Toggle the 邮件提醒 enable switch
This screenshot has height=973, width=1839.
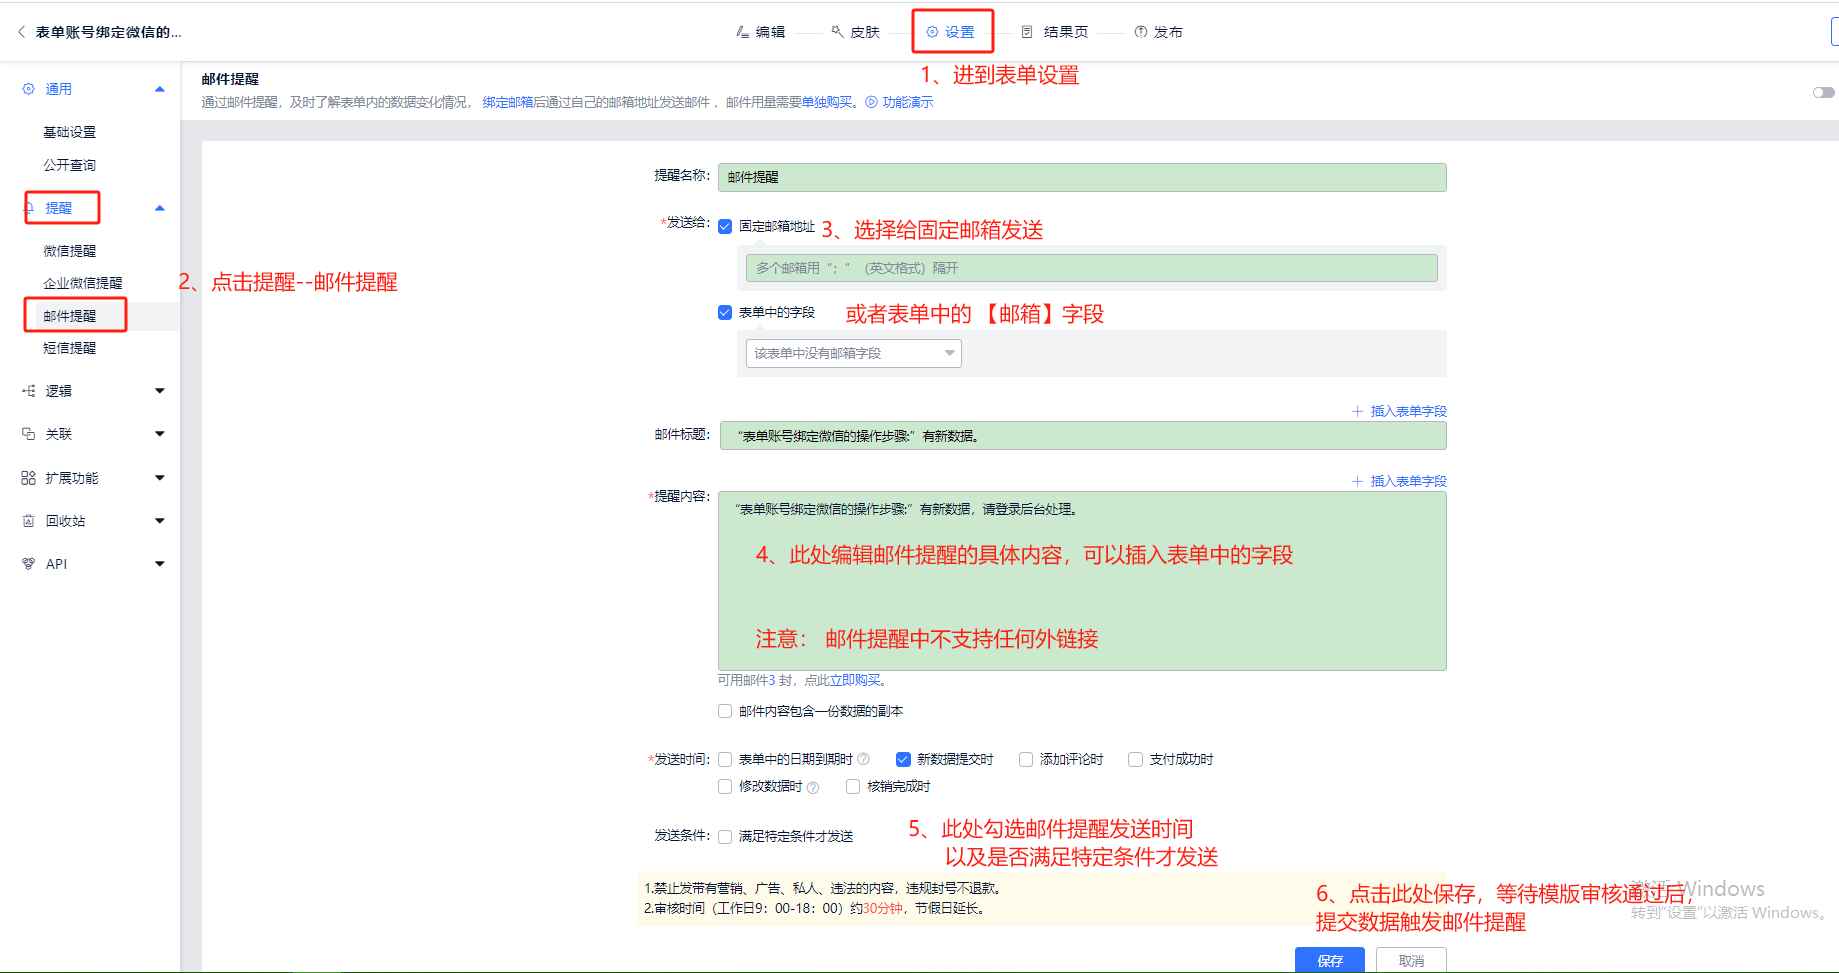click(1823, 93)
